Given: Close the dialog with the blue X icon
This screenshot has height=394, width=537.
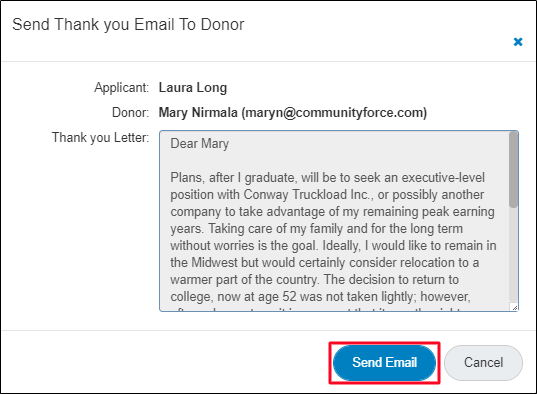Looking at the screenshot, I should click(518, 42).
